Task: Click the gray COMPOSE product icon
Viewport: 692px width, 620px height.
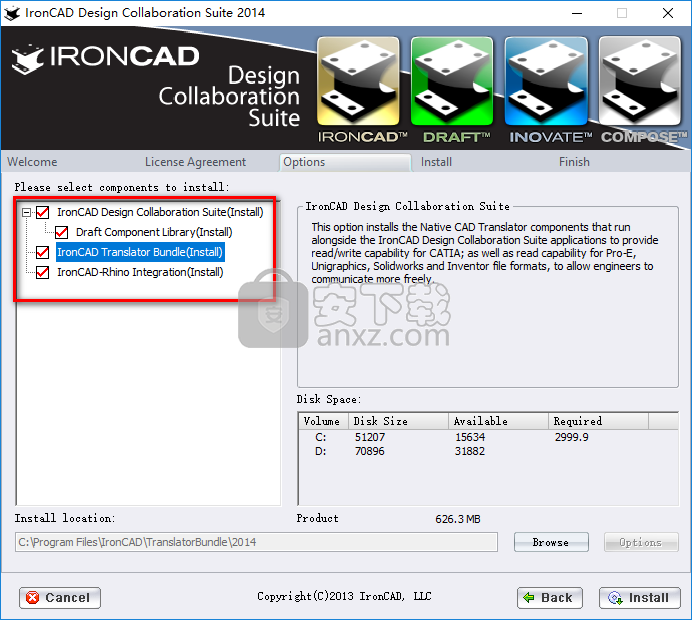Action: [640, 81]
